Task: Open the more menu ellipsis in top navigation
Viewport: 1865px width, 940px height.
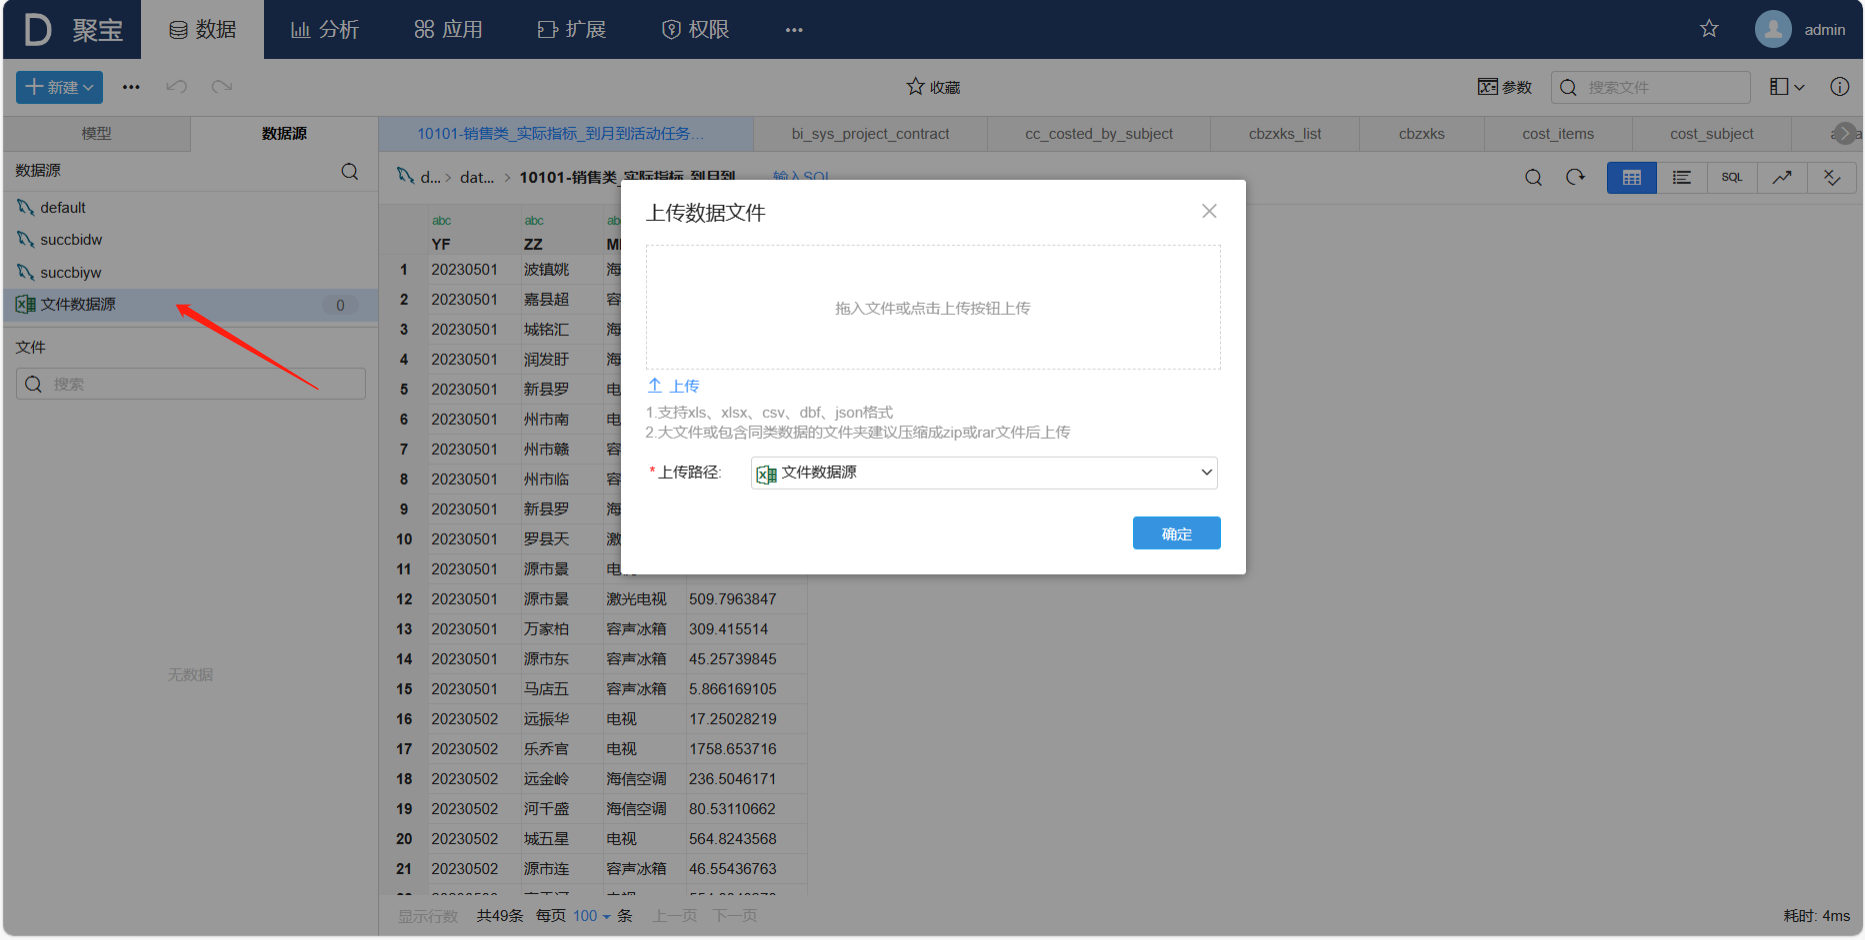Action: 794,30
